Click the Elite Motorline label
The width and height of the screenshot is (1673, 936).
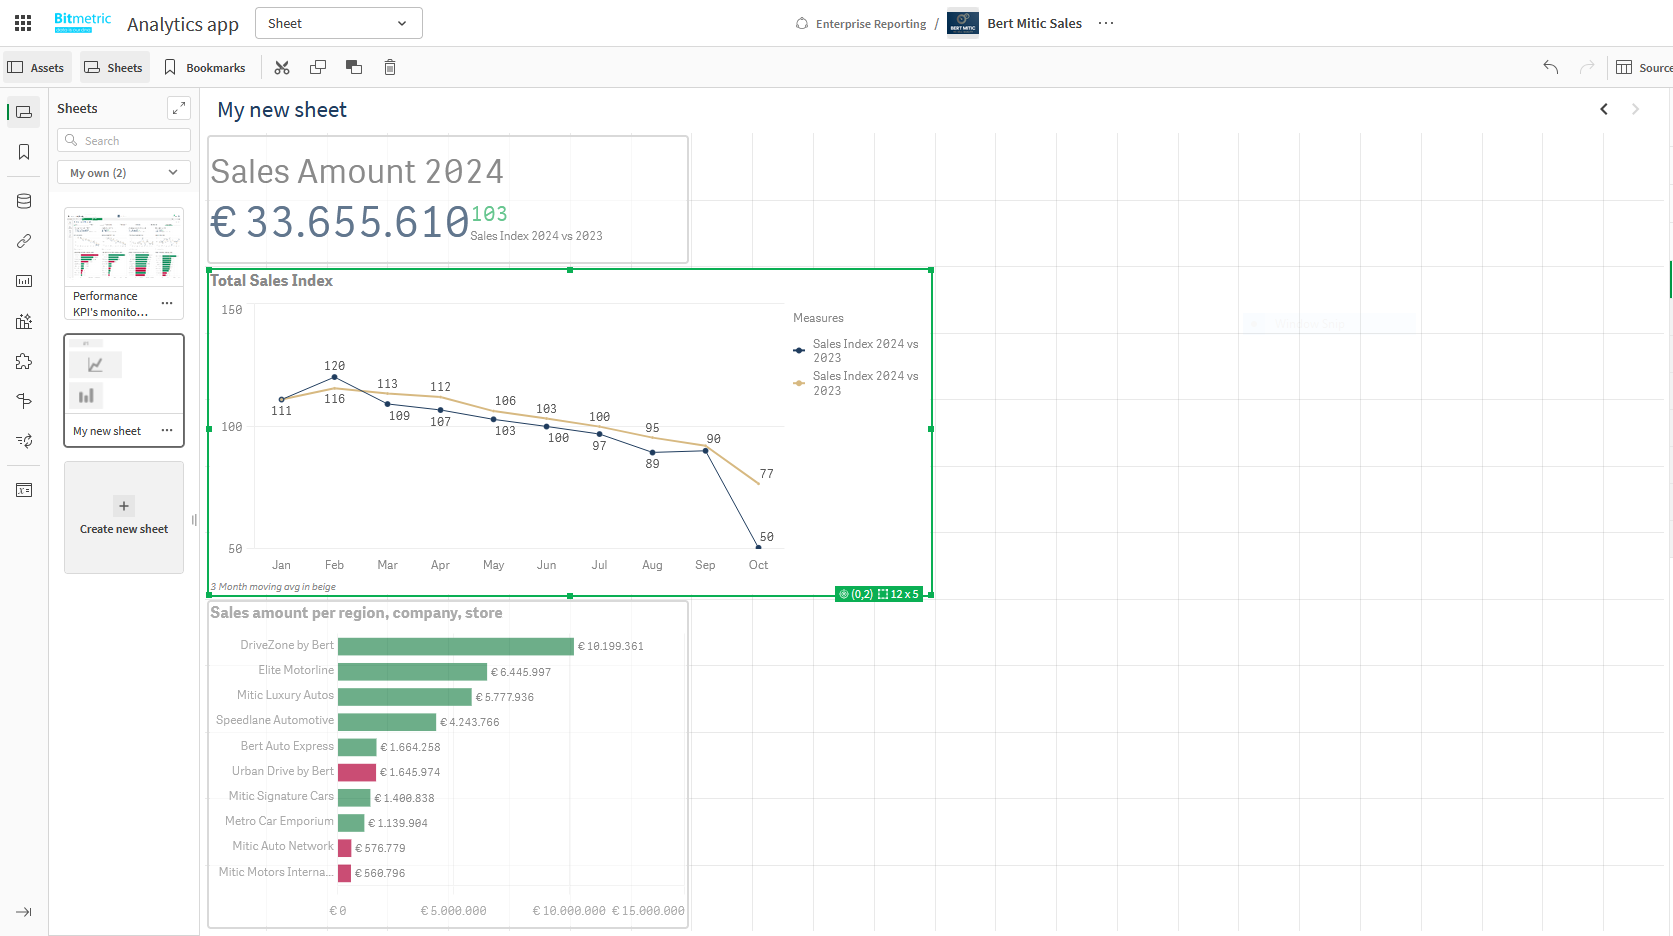point(296,670)
